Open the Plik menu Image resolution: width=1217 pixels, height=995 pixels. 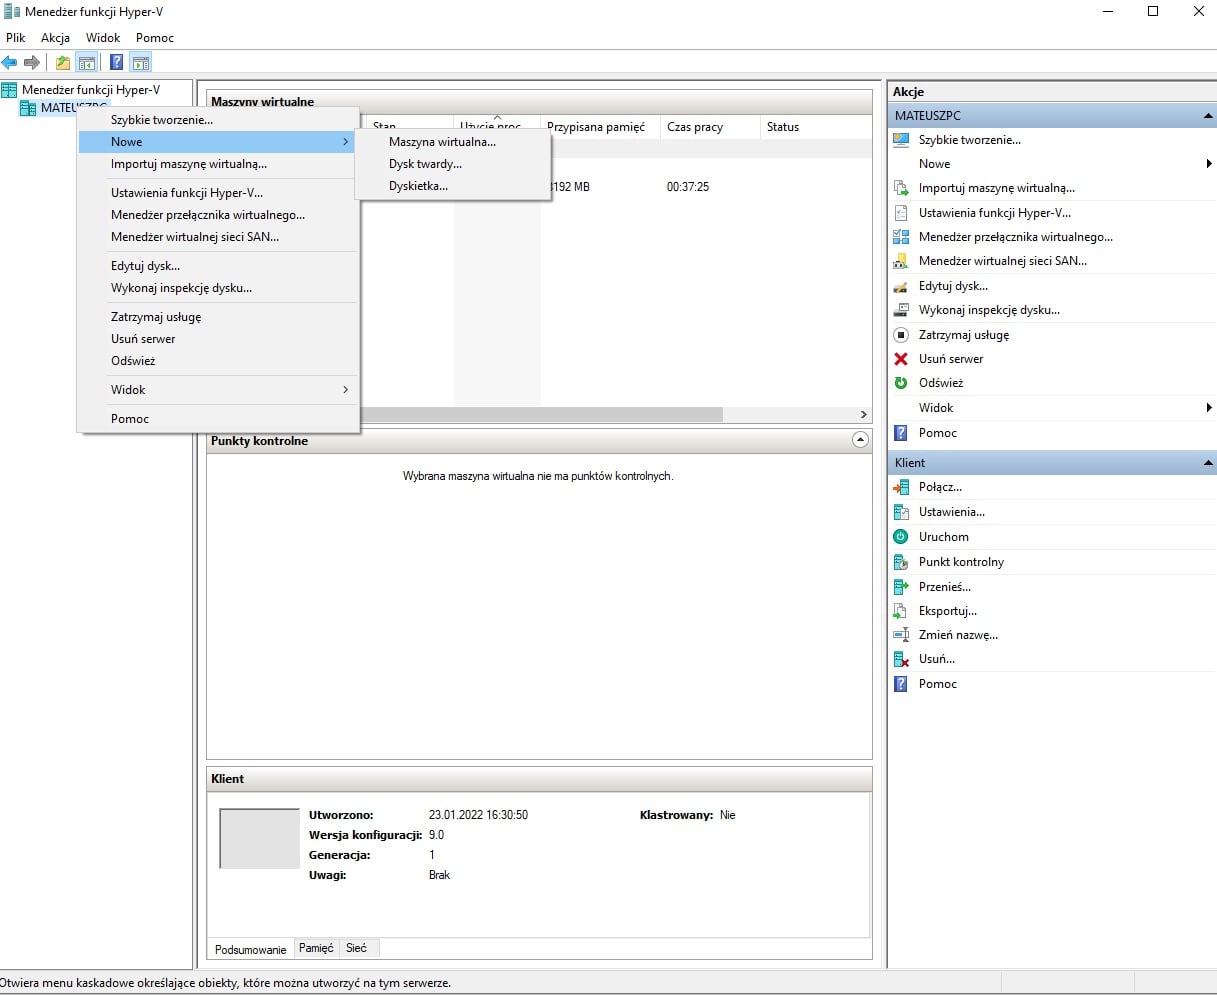pyautogui.click(x=16, y=38)
